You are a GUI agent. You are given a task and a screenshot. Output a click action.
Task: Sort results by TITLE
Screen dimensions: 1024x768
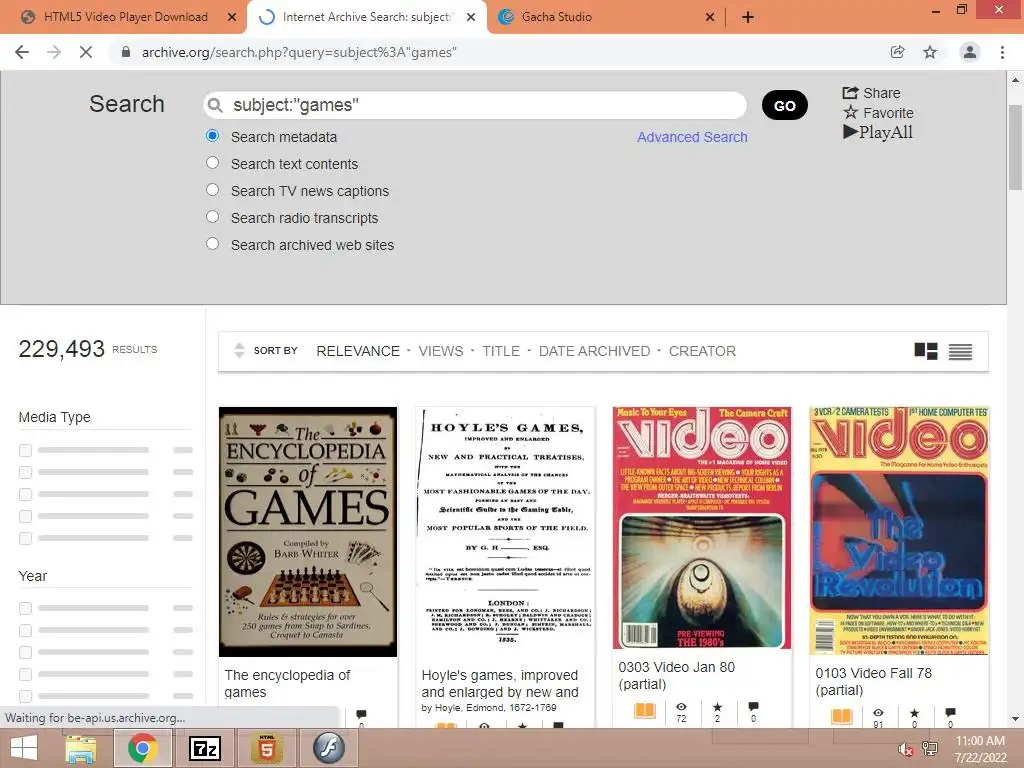pos(501,351)
